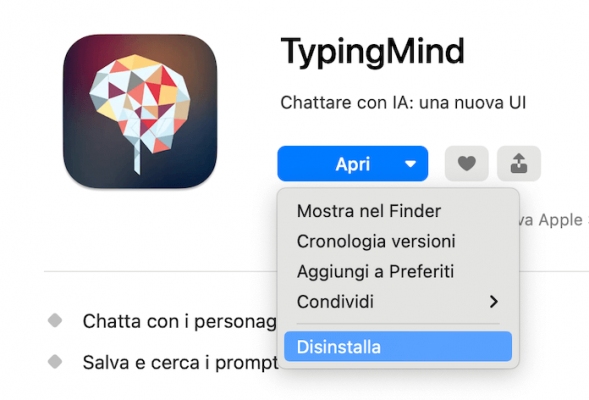The width and height of the screenshot is (589, 400).
Task: Click diamond bullet beside Salva e cerca
Action: [55, 362]
